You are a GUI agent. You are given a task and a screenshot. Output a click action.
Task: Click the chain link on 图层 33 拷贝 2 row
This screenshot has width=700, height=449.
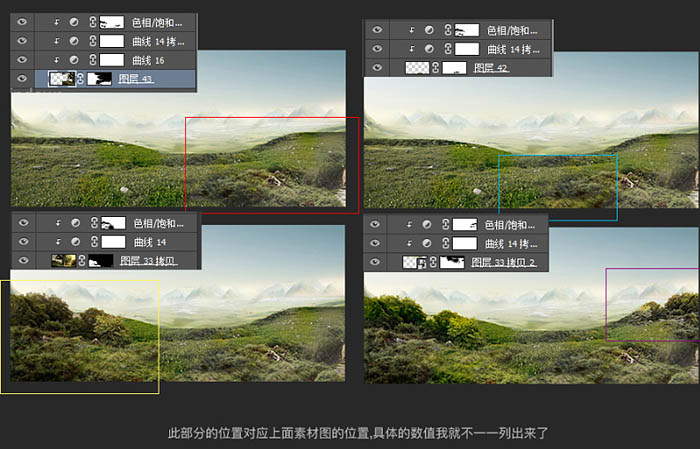click(x=433, y=262)
